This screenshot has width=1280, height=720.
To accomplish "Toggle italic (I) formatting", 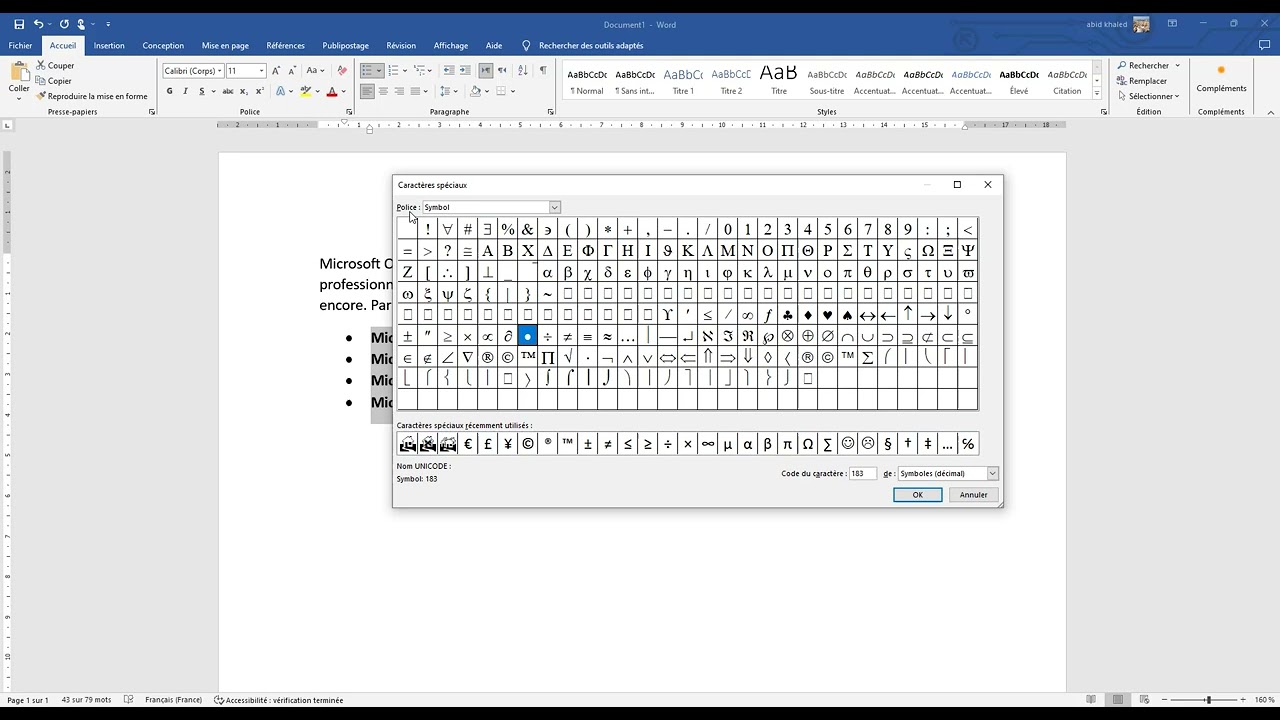I will pos(185,91).
